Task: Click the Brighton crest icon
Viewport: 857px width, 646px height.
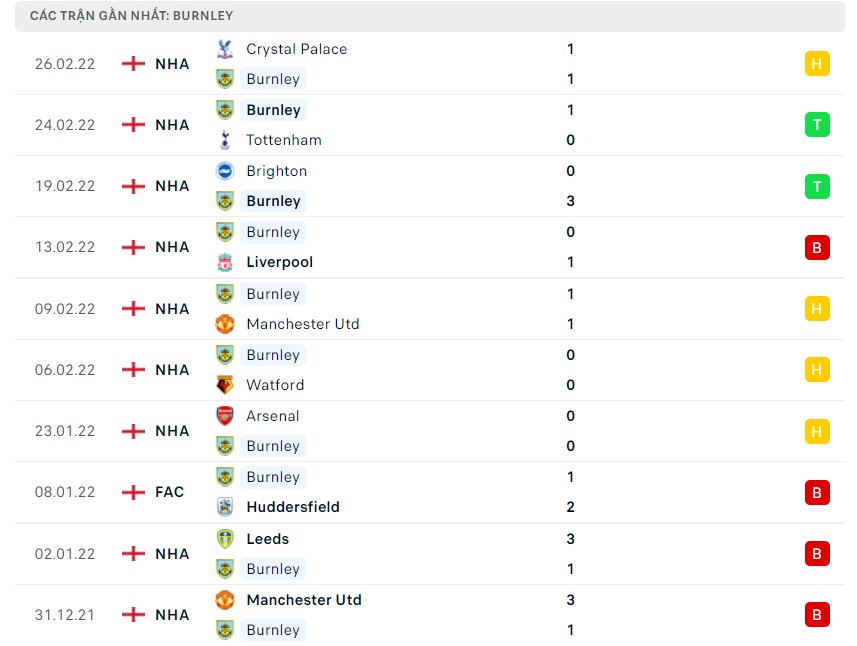Action: pos(225,171)
